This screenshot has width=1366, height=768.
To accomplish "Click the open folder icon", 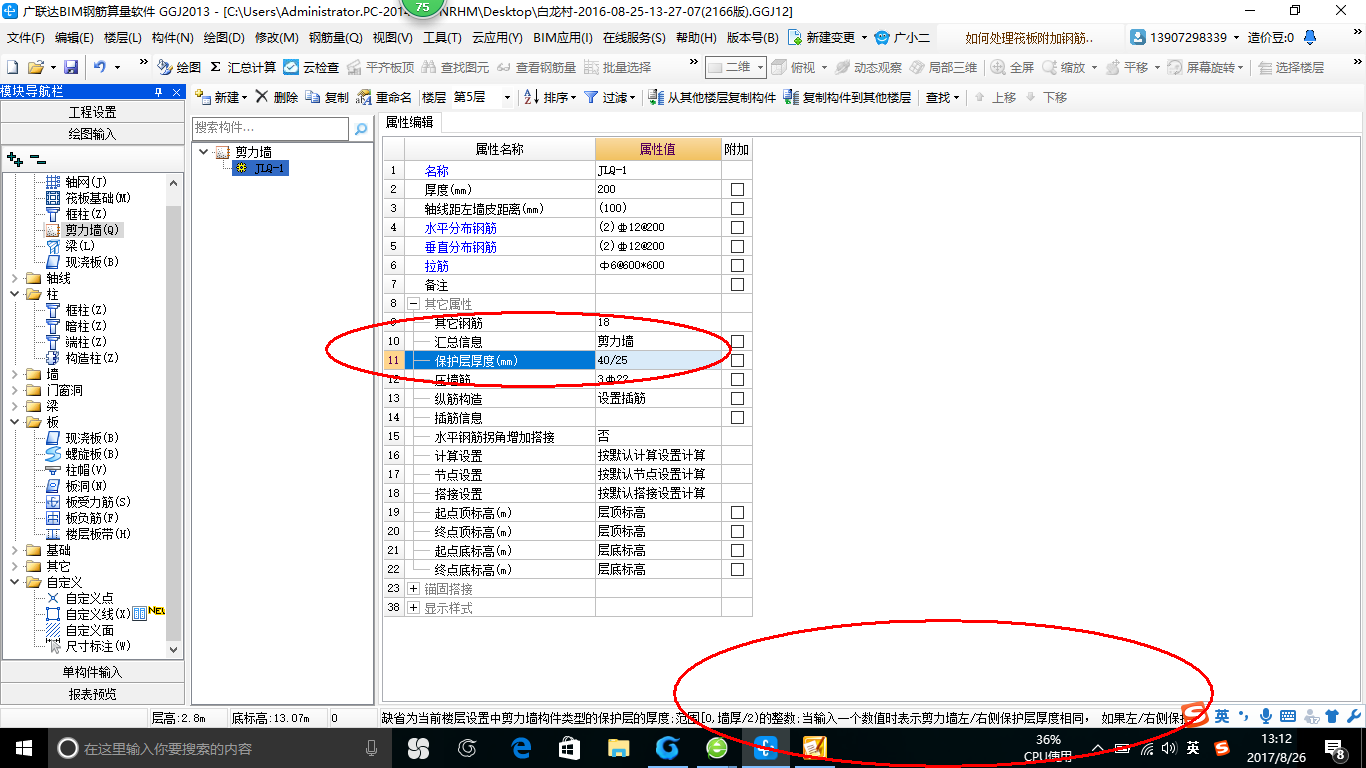I will point(35,67).
